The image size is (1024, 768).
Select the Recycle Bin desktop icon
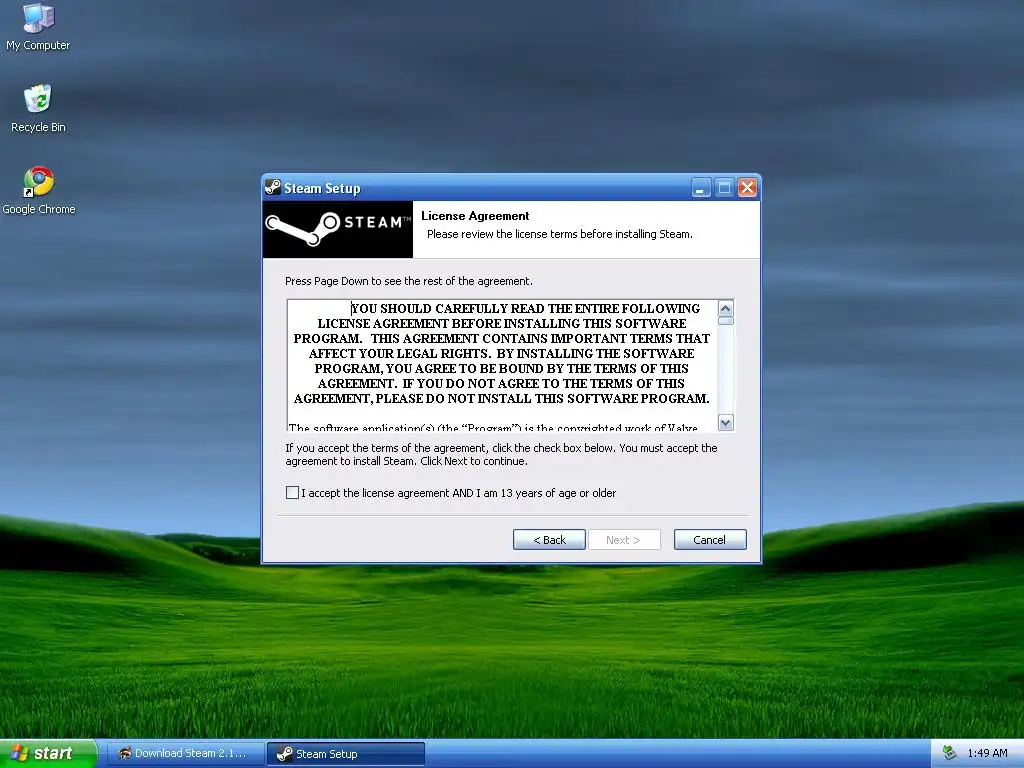(38, 108)
